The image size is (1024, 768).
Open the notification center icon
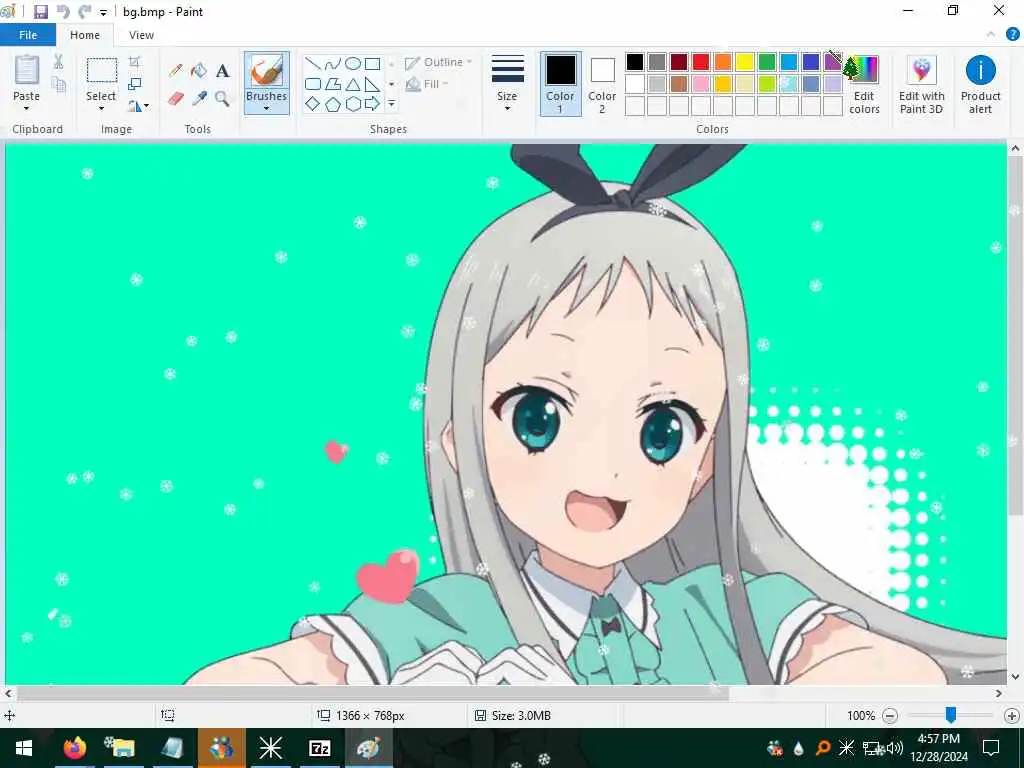tap(991, 748)
